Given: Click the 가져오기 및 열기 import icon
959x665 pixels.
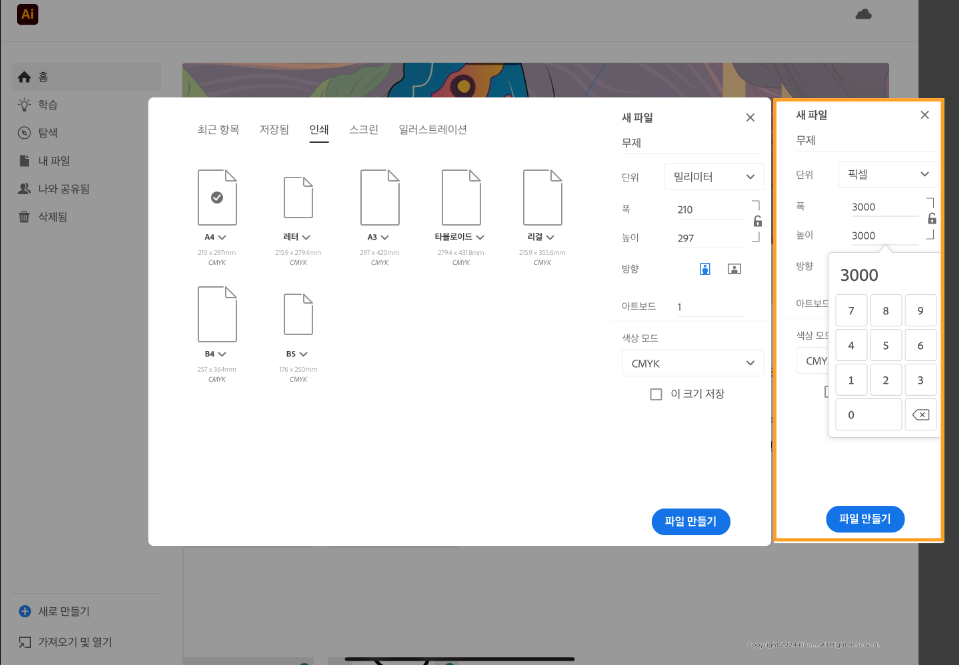Looking at the screenshot, I should [23, 641].
